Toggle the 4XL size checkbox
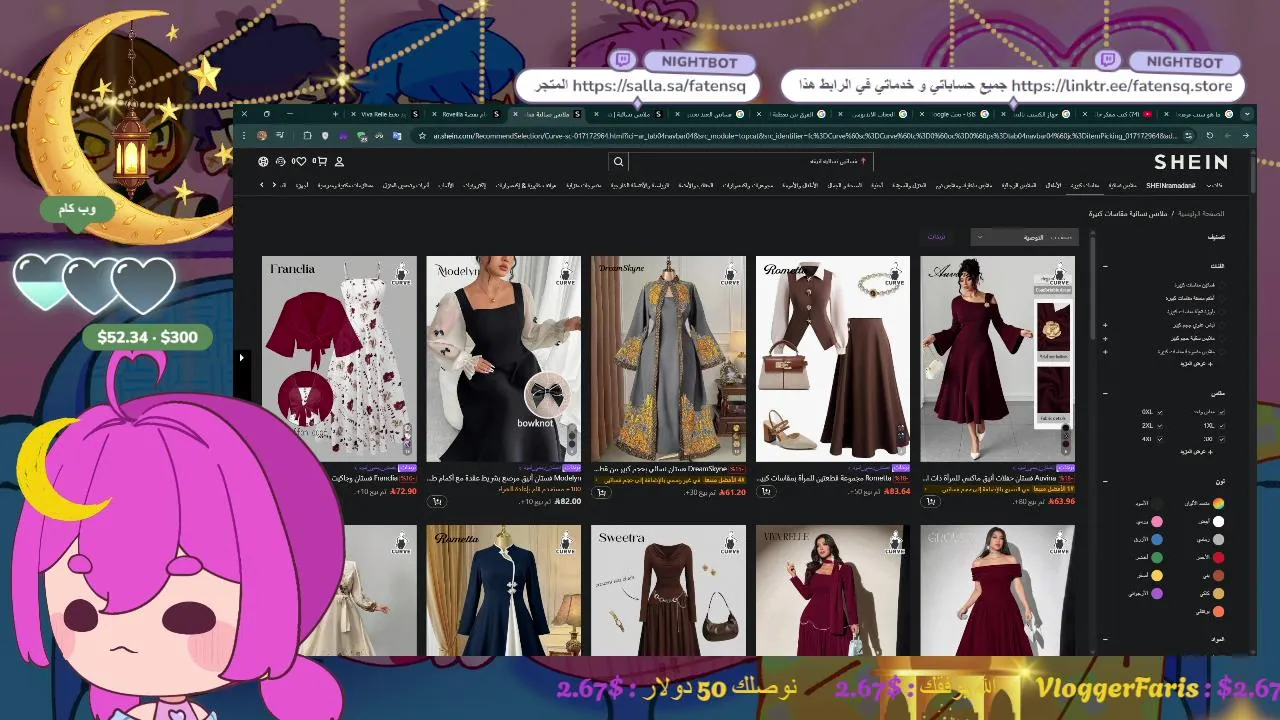 click(1160, 438)
